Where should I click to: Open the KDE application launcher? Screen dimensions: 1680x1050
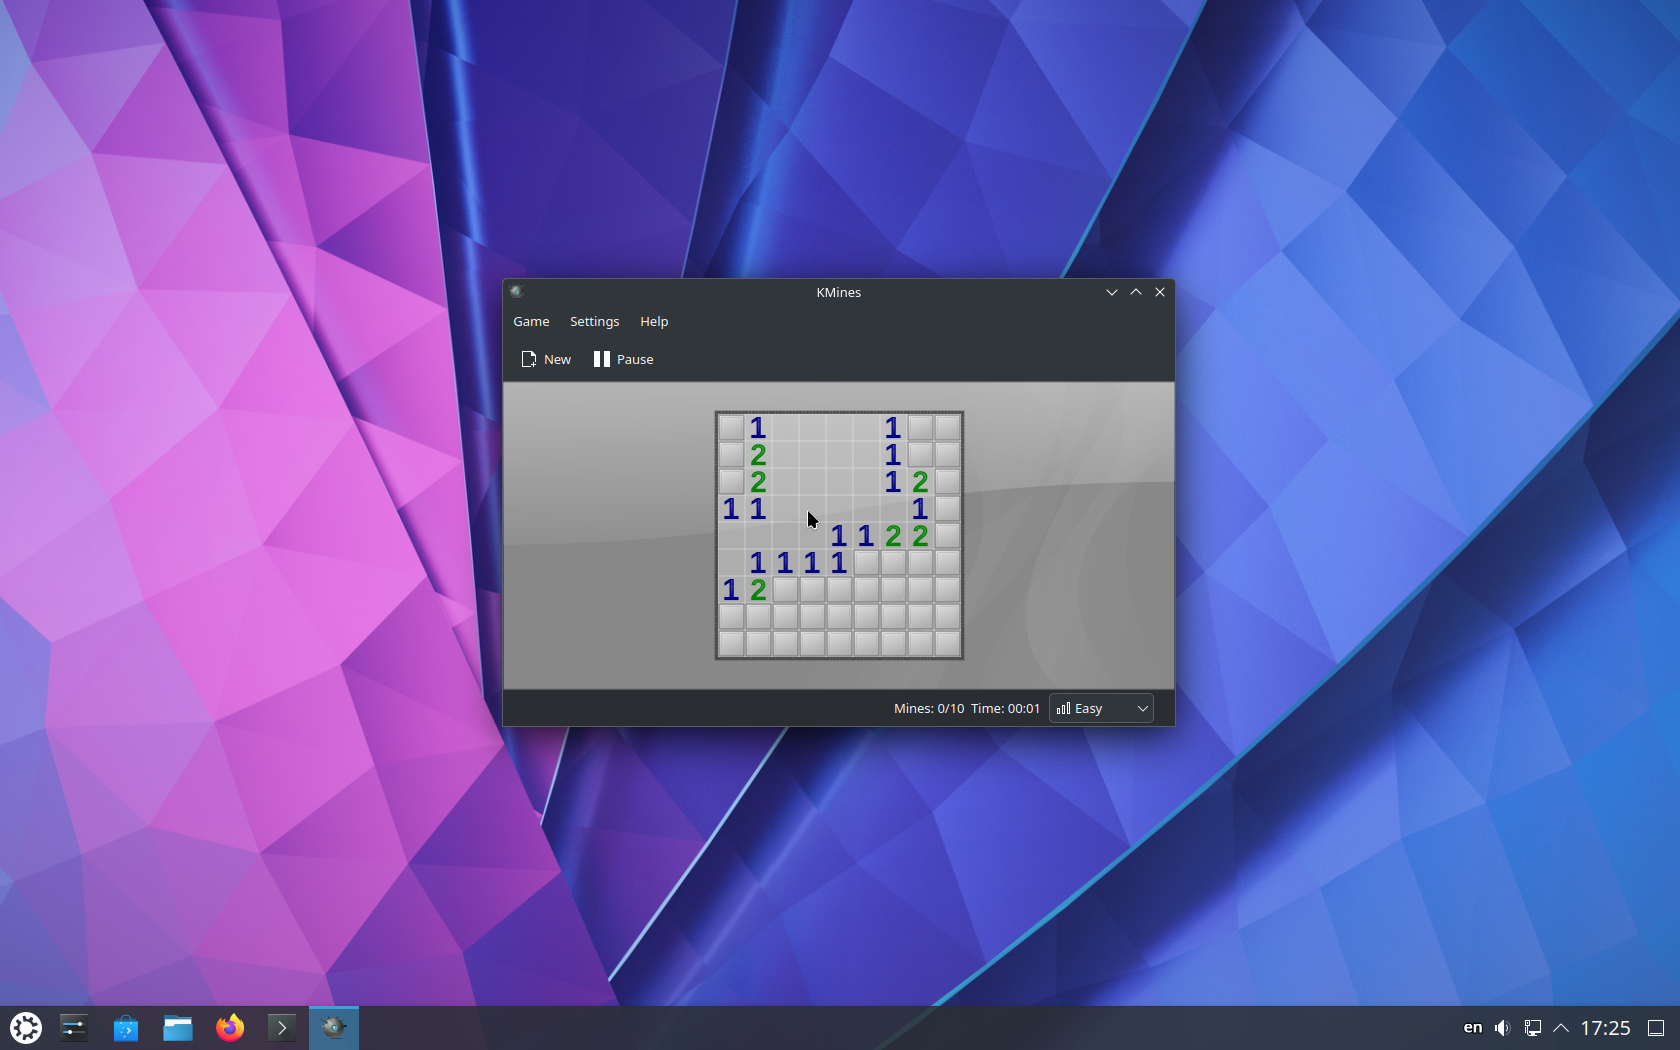(x=26, y=1028)
